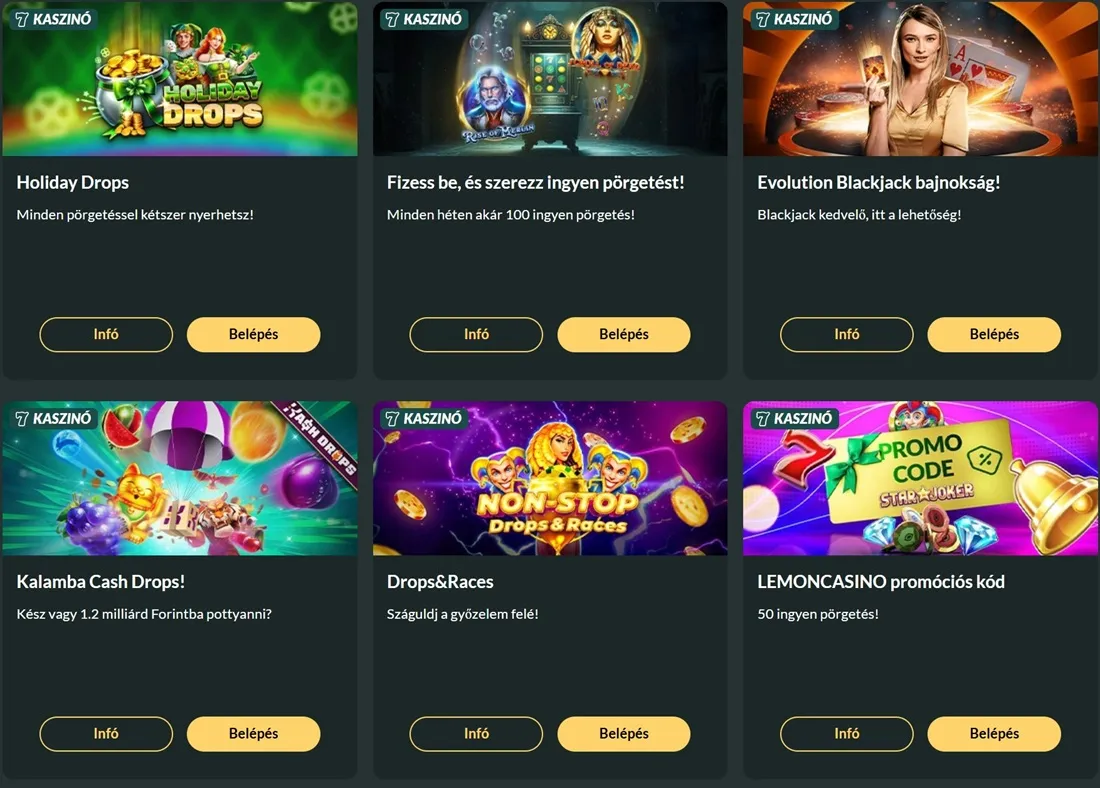Click Belépés under Holiday Drops
This screenshot has width=1100, height=788.
pos(253,334)
